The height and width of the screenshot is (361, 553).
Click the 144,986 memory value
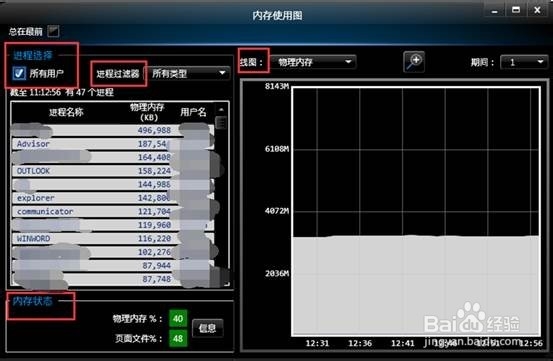[x=154, y=184]
